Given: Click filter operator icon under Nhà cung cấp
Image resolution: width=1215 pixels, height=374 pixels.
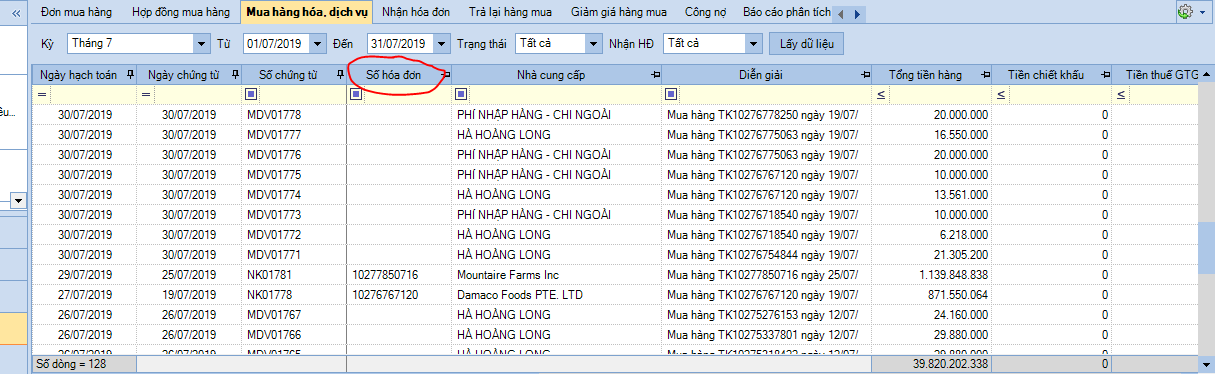Looking at the screenshot, I should click(x=460, y=94).
